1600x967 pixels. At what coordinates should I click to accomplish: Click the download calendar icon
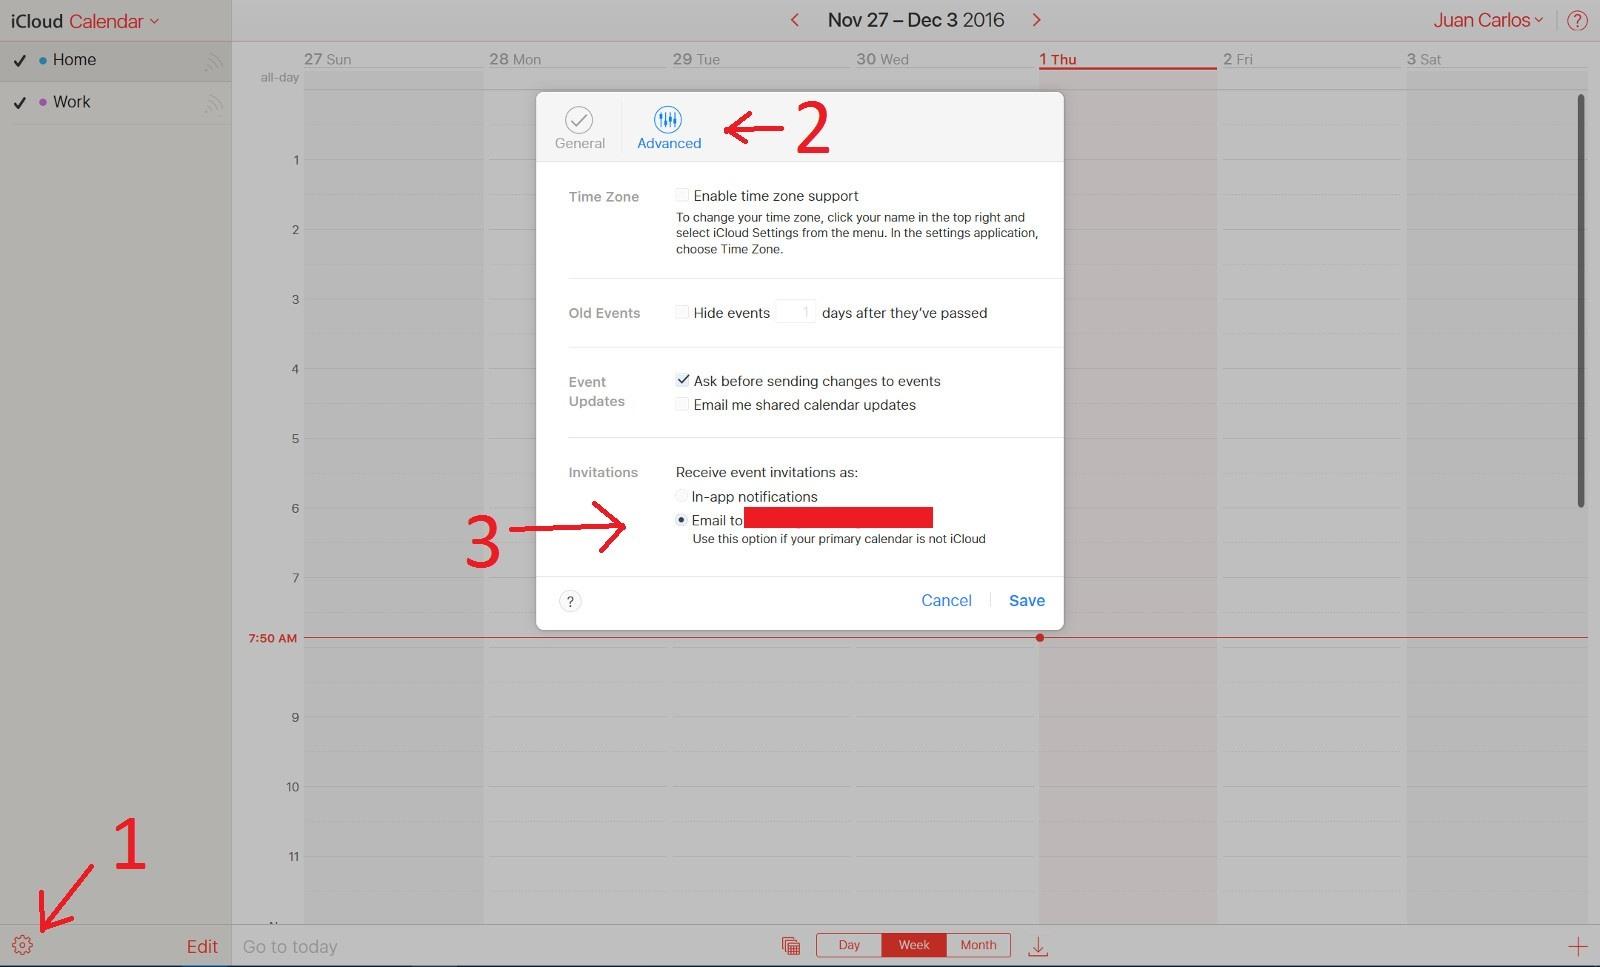1038,946
